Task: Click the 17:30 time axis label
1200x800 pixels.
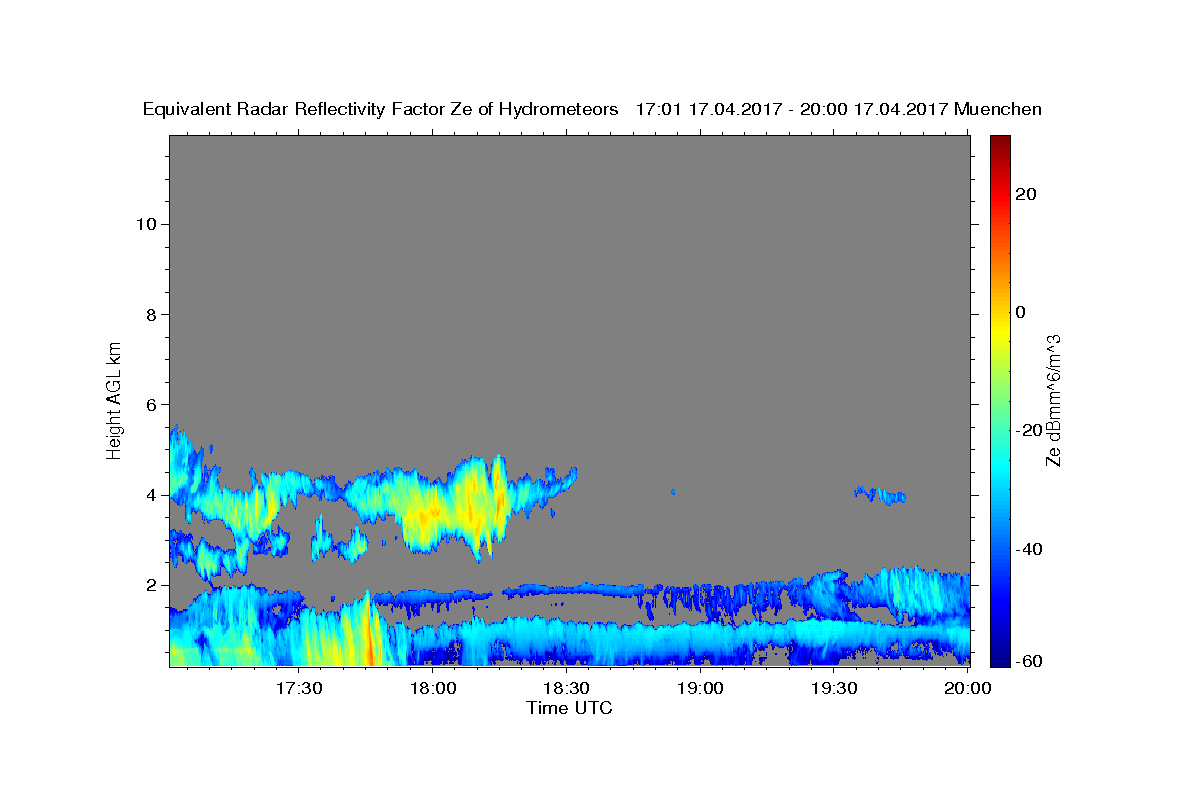Action: (299, 688)
